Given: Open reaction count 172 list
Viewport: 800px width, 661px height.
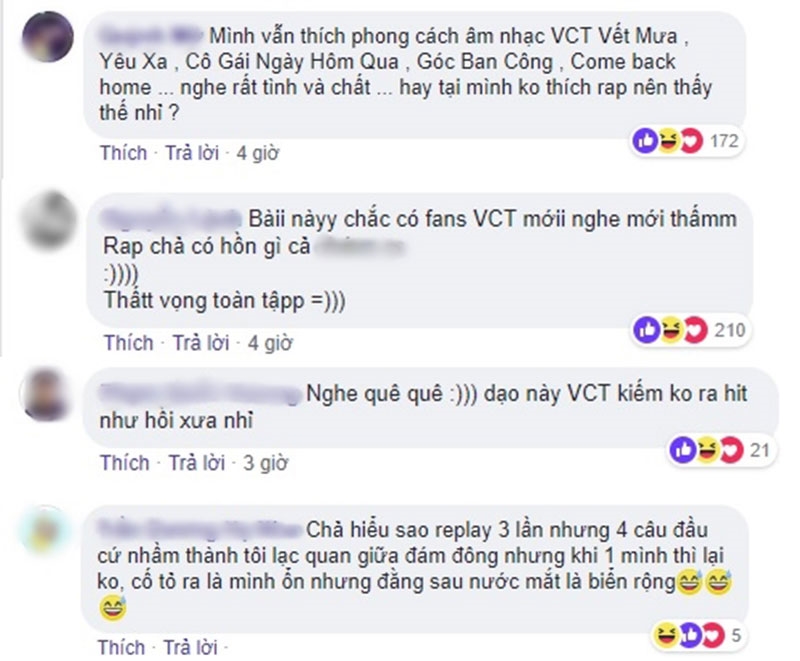Looking at the screenshot, I should click(x=724, y=141).
